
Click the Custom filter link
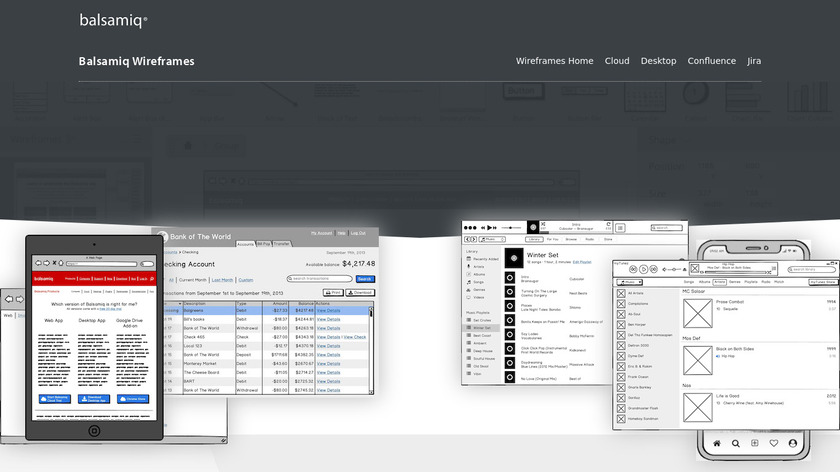tap(246, 280)
